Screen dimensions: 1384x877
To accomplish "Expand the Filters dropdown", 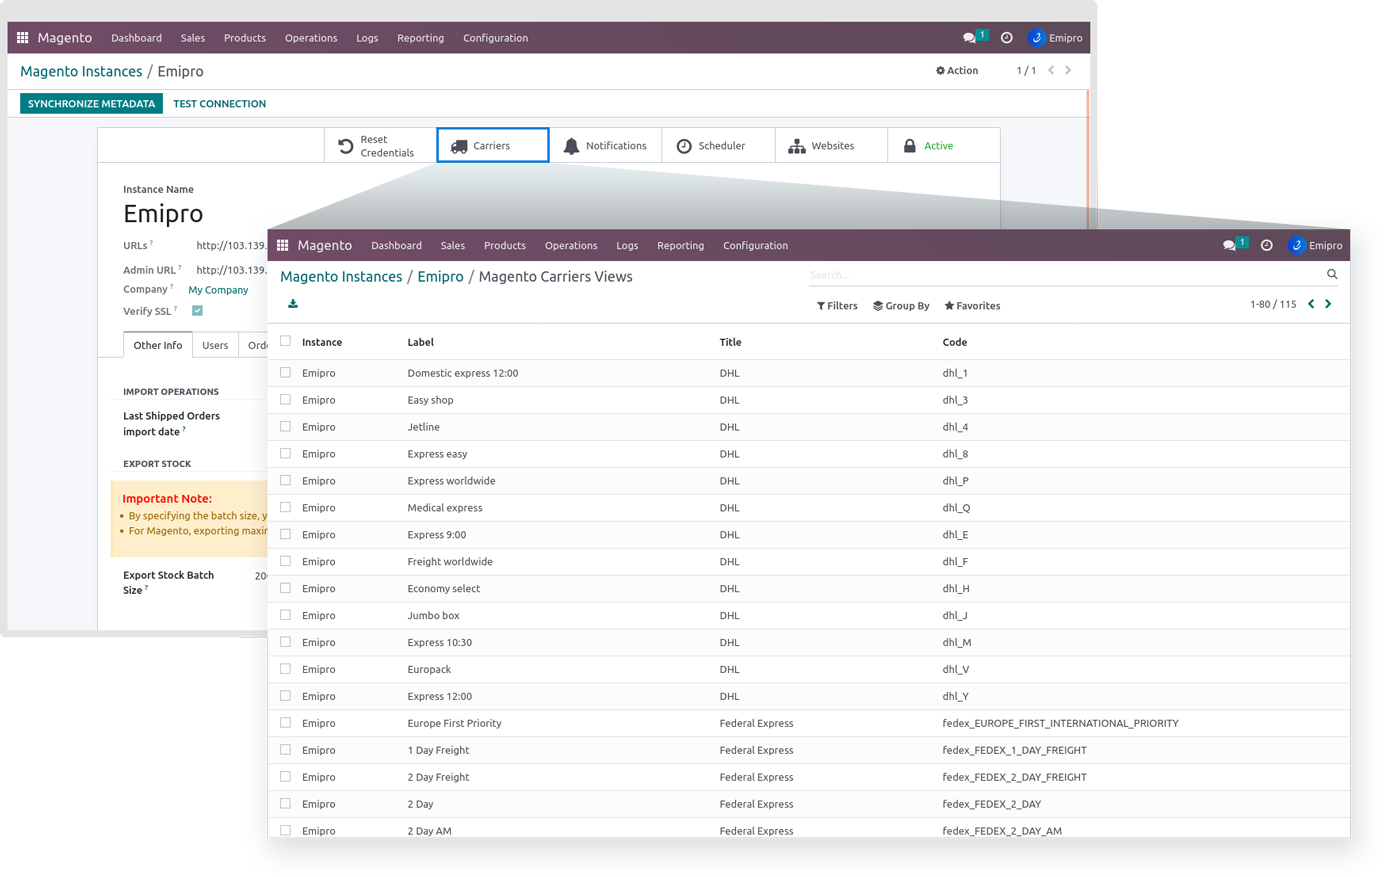I will [x=837, y=306].
